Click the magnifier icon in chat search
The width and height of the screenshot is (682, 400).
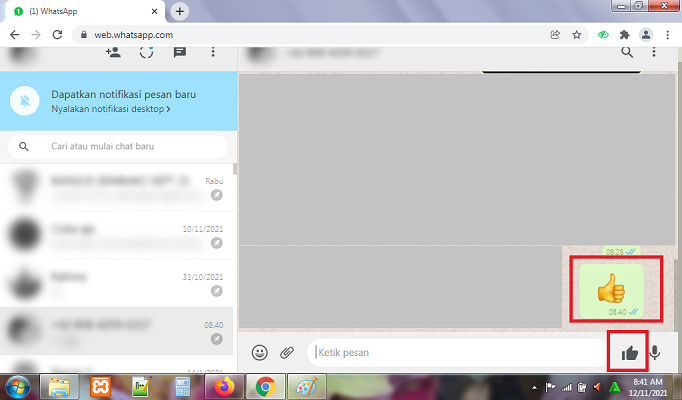tap(24, 147)
